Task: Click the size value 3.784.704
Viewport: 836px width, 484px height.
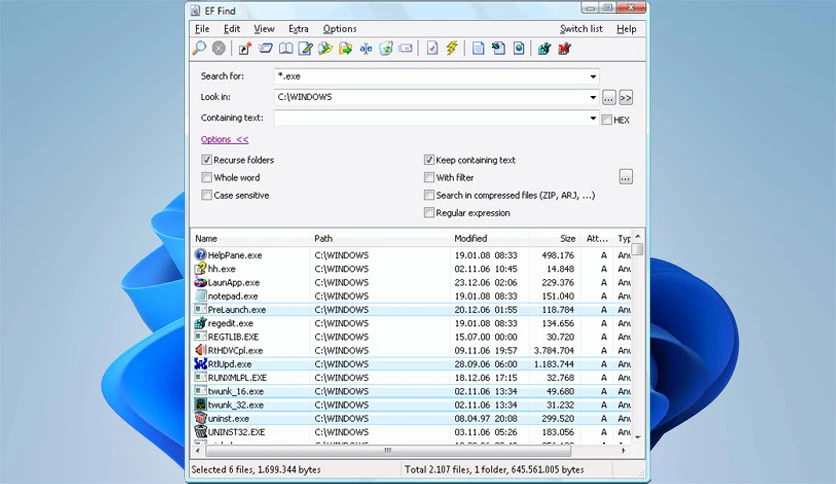Action: pos(554,350)
